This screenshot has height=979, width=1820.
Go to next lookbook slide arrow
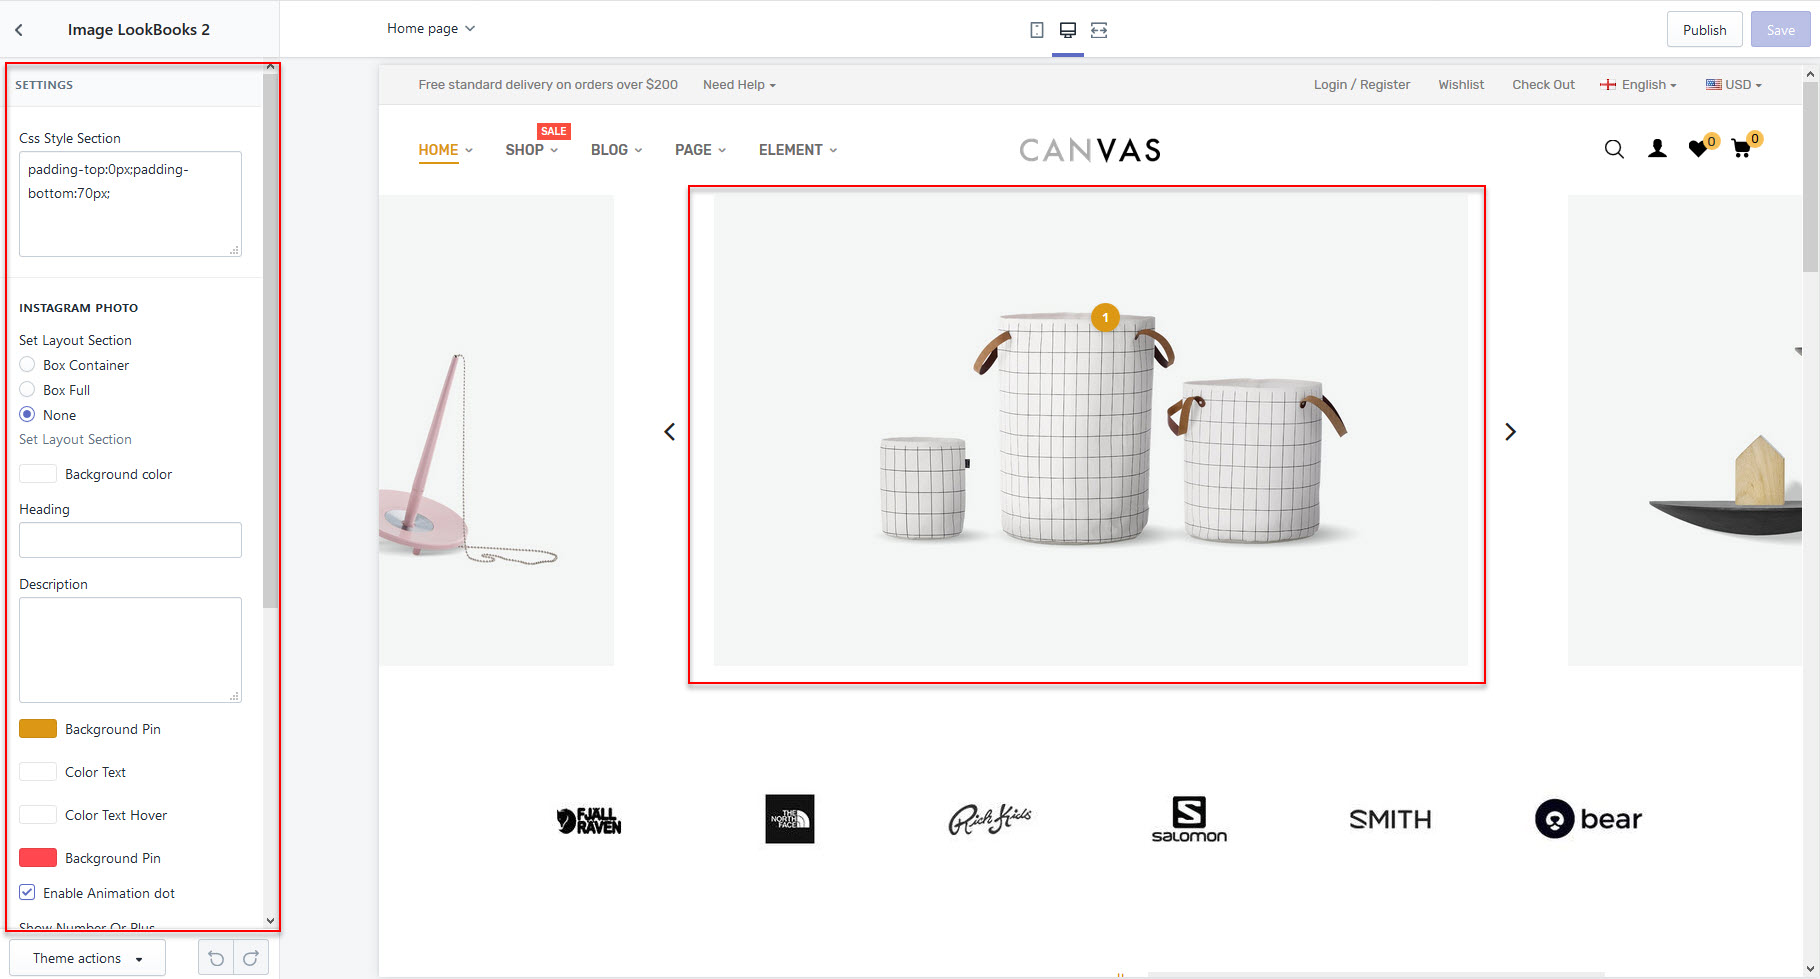coord(1510,432)
